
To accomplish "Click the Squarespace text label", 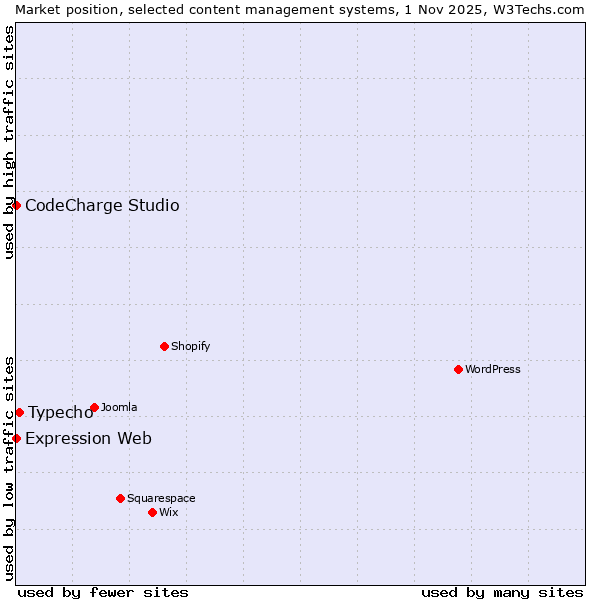I will (161, 498).
